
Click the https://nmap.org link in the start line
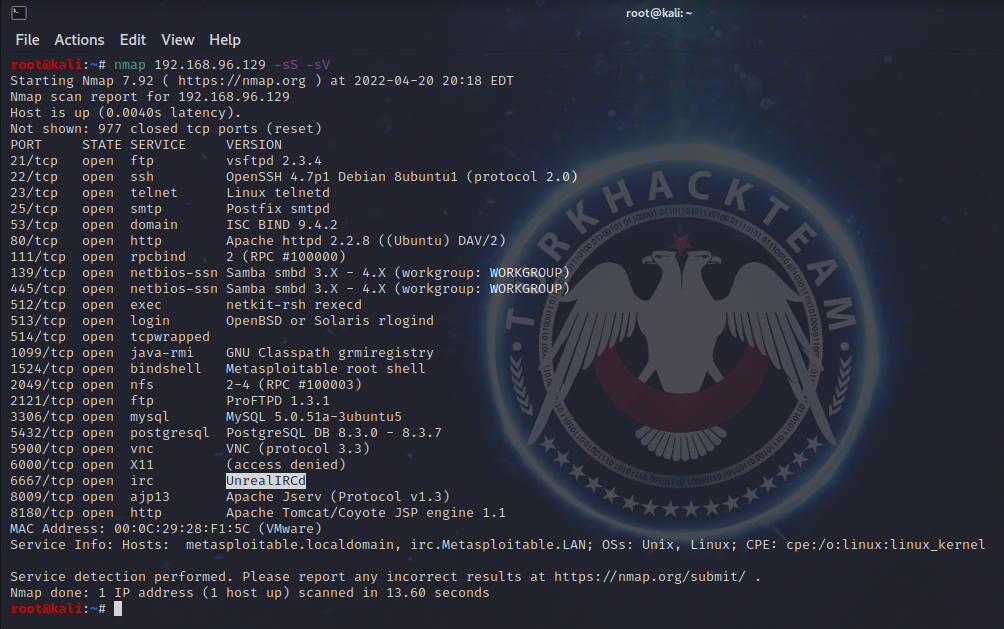241,81
